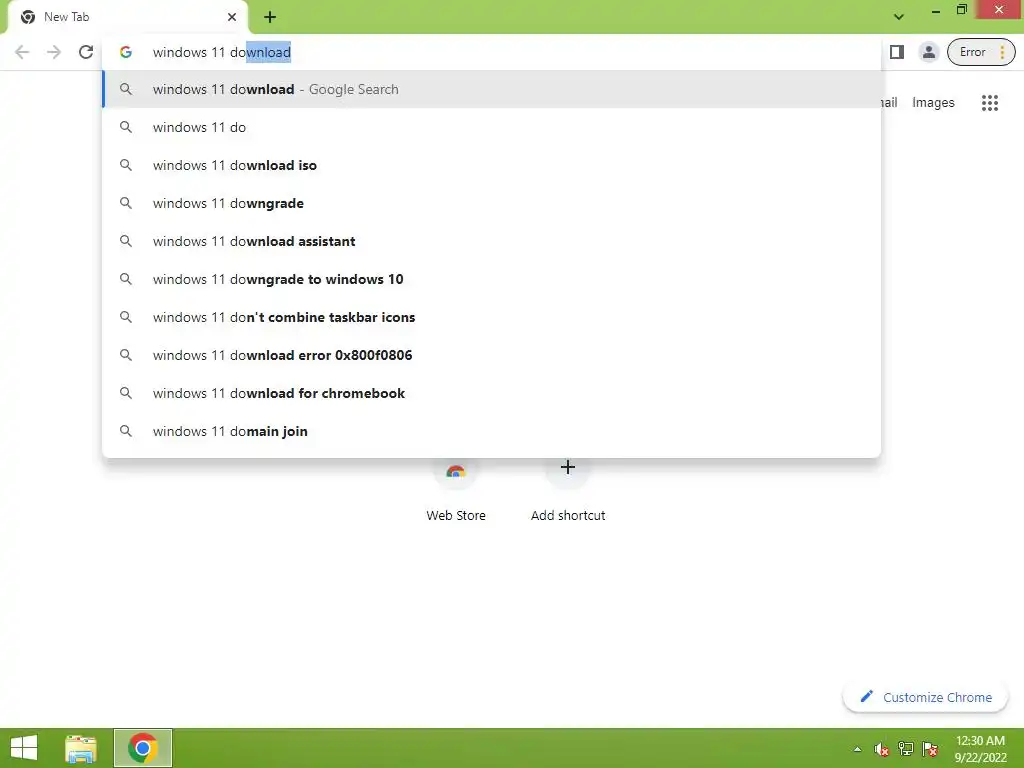Open a new tab with plus button
1024x768 pixels.
[x=270, y=17]
